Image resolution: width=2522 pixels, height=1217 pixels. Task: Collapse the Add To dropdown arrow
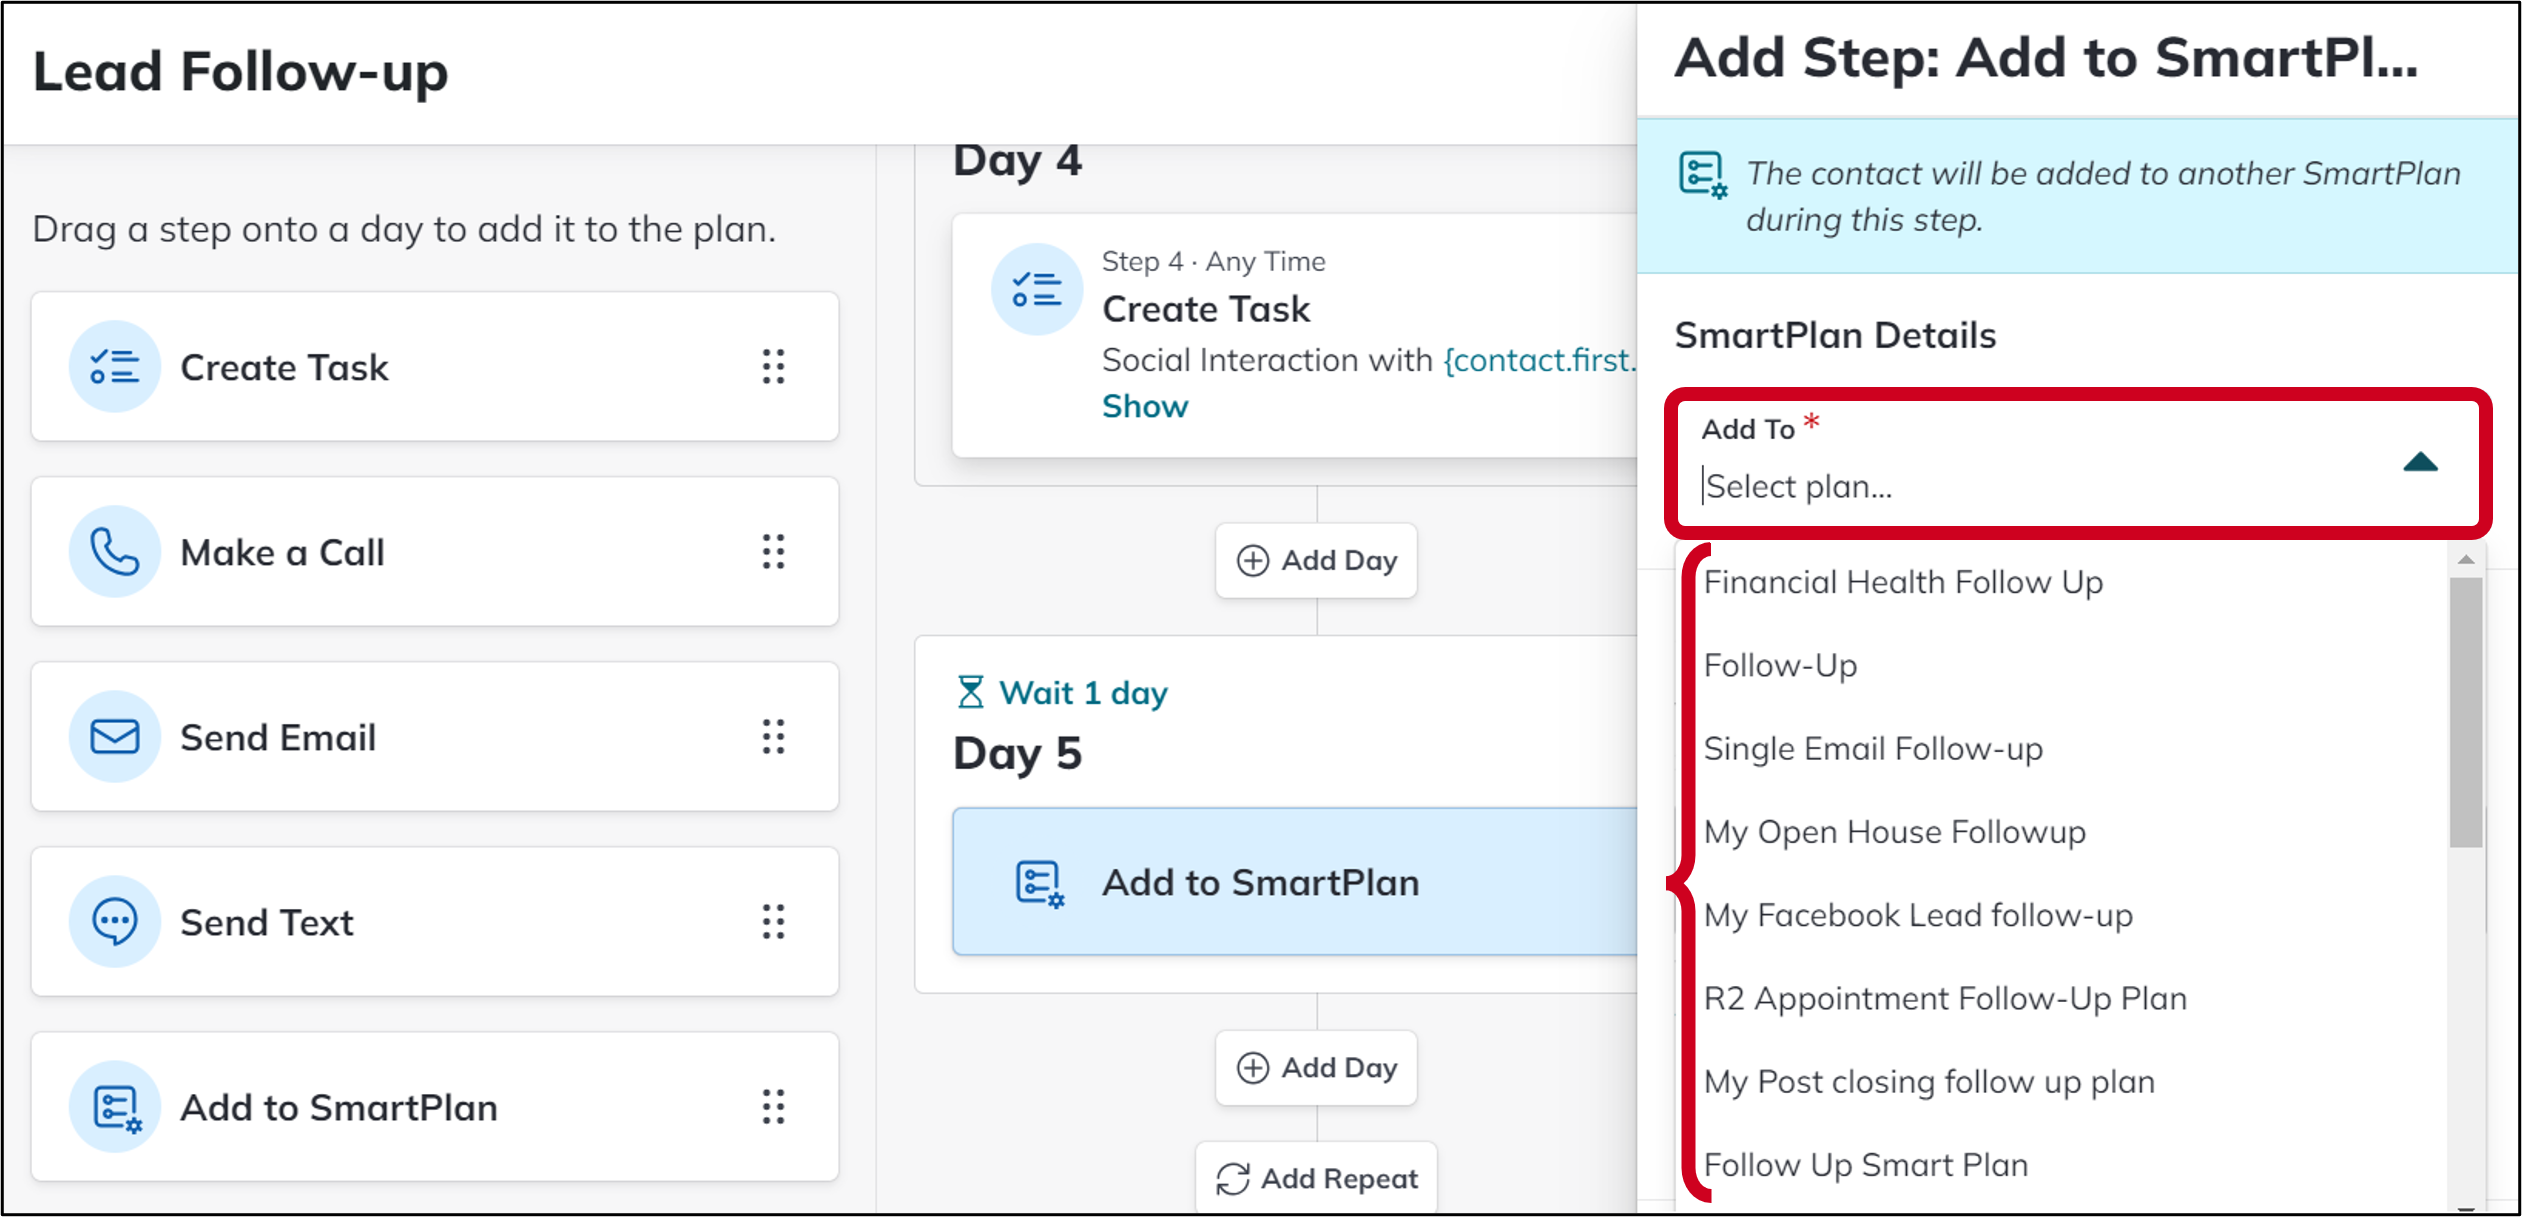(2420, 462)
